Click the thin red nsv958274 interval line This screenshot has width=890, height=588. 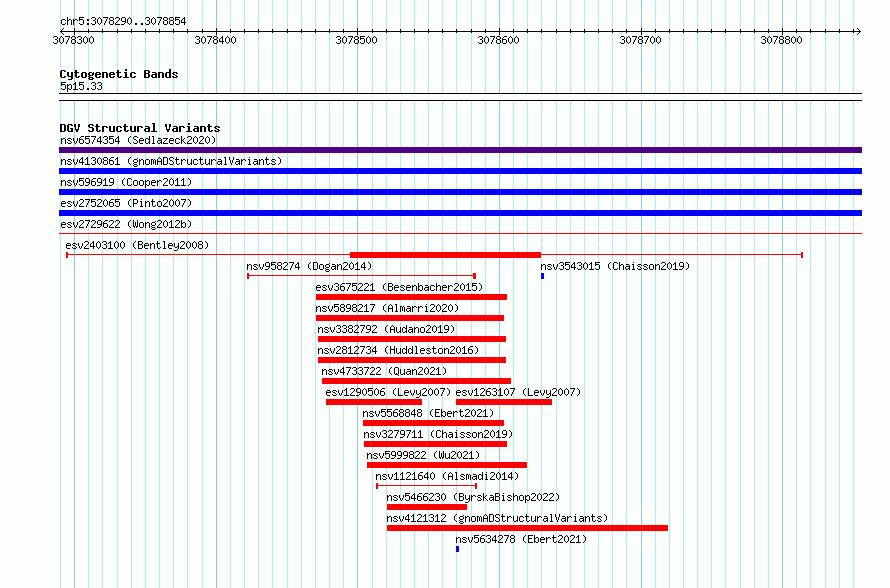[362, 276]
